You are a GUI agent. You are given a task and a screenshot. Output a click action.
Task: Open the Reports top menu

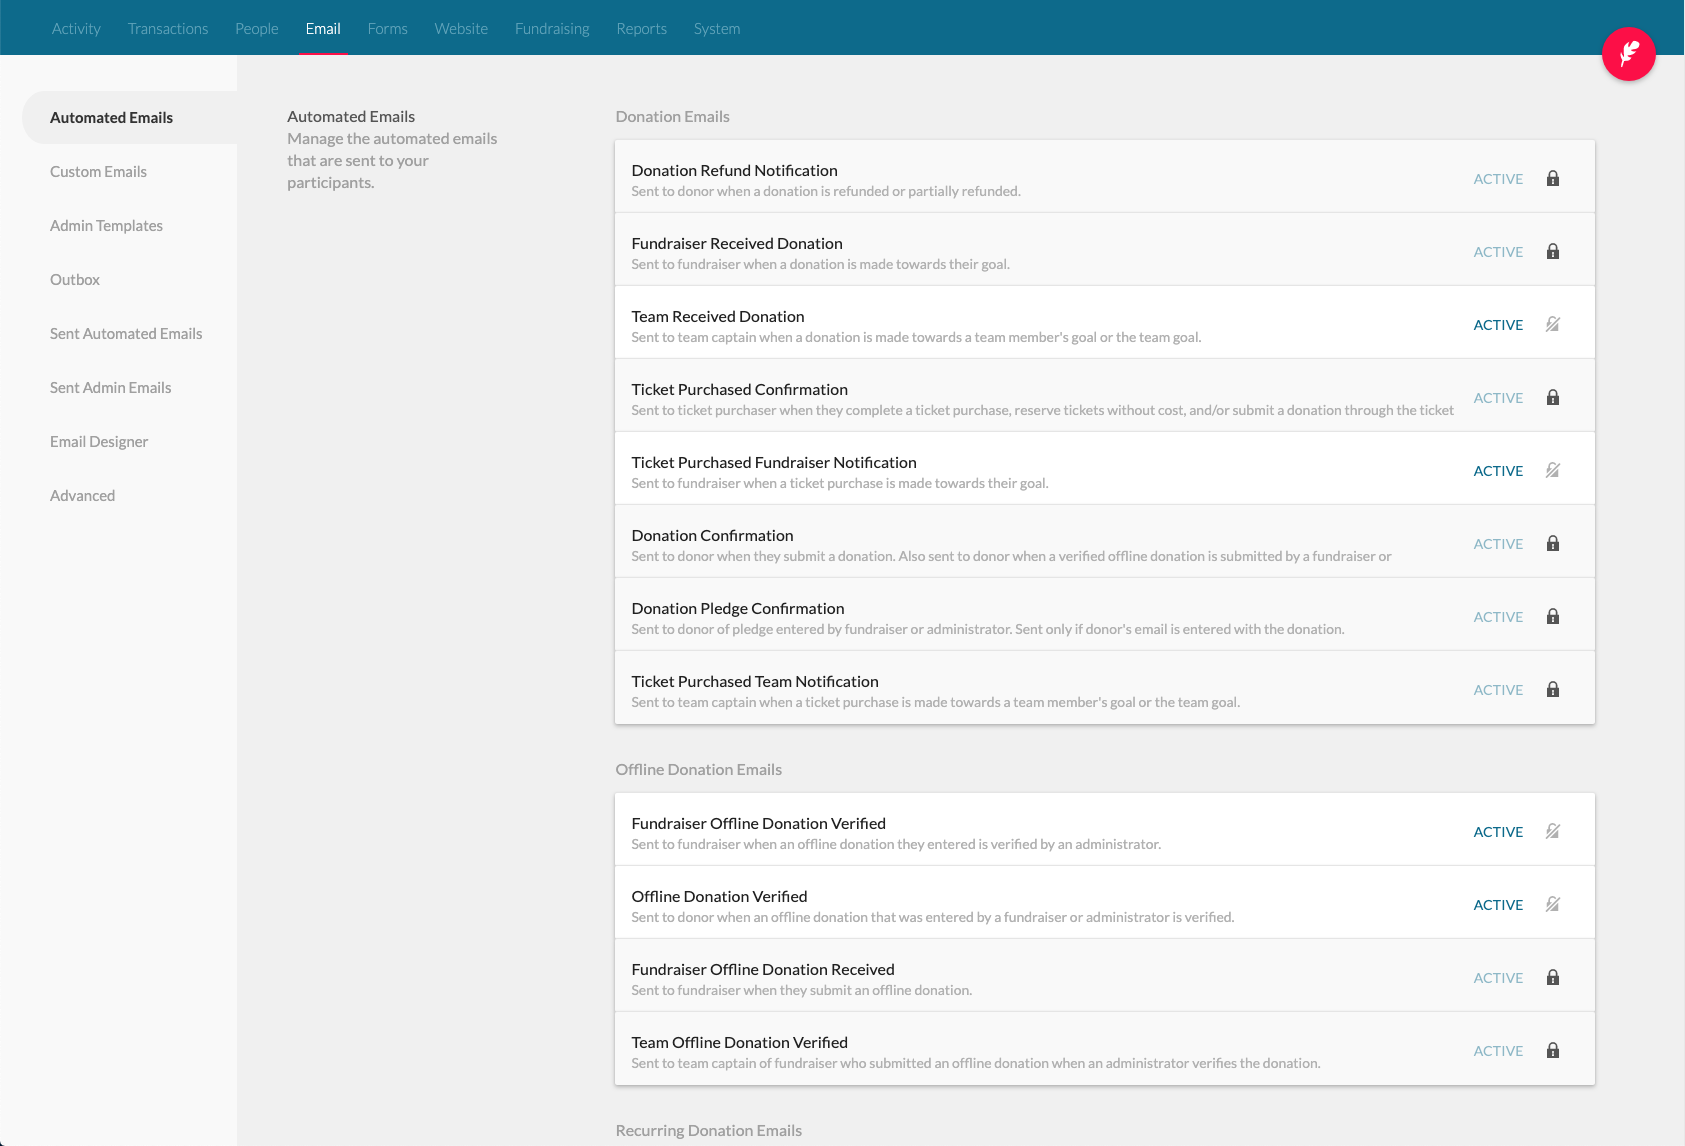(641, 29)
